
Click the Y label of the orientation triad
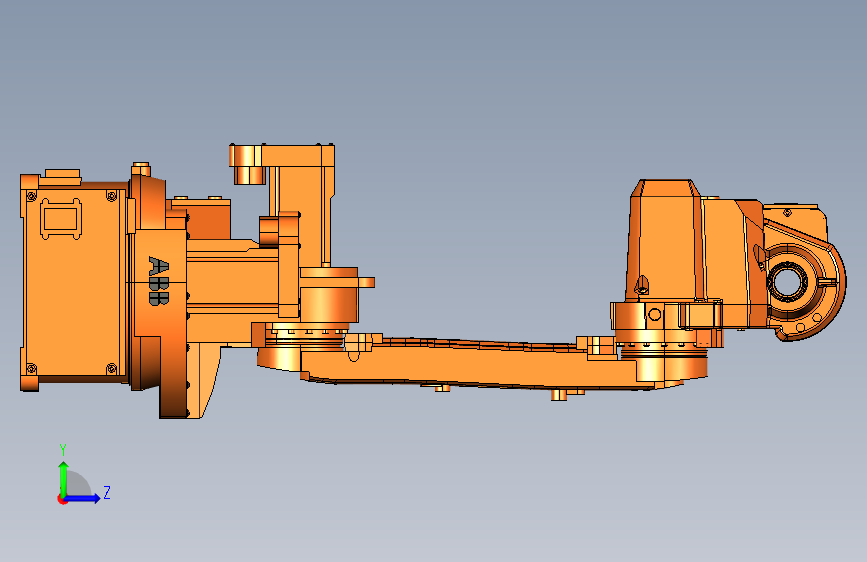tap(63, 450)
